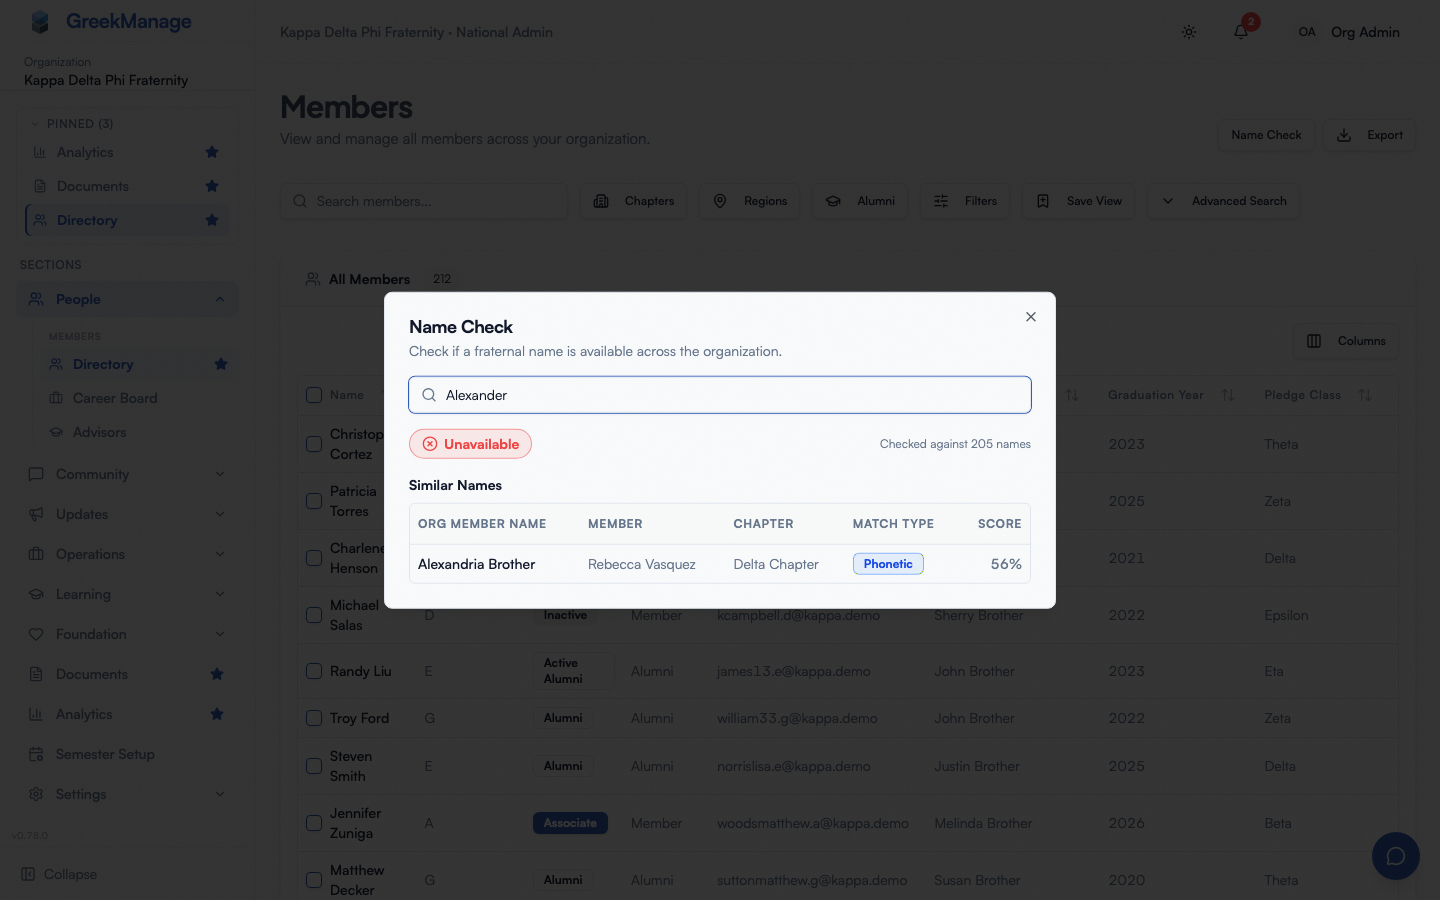Sort by Pledge Class arrows icon

pos(1365,395)
